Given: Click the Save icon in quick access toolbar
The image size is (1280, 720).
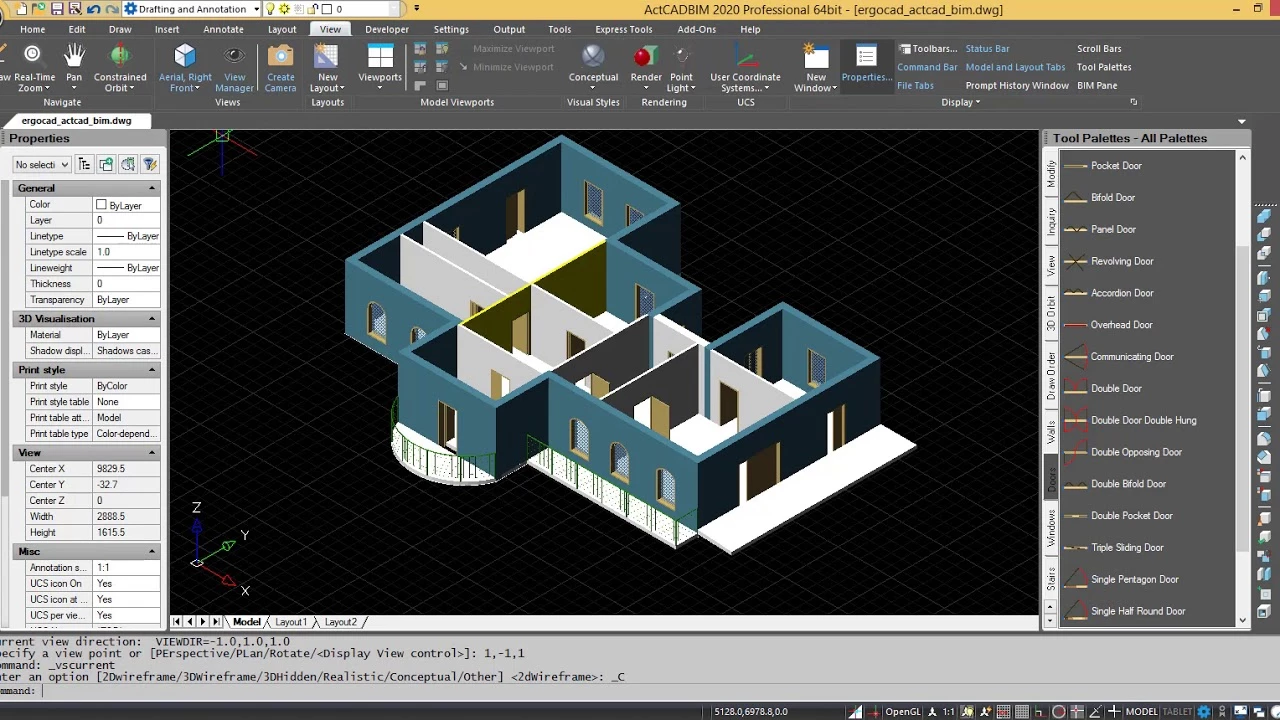Looking at the screenshot, I should 58,9.
